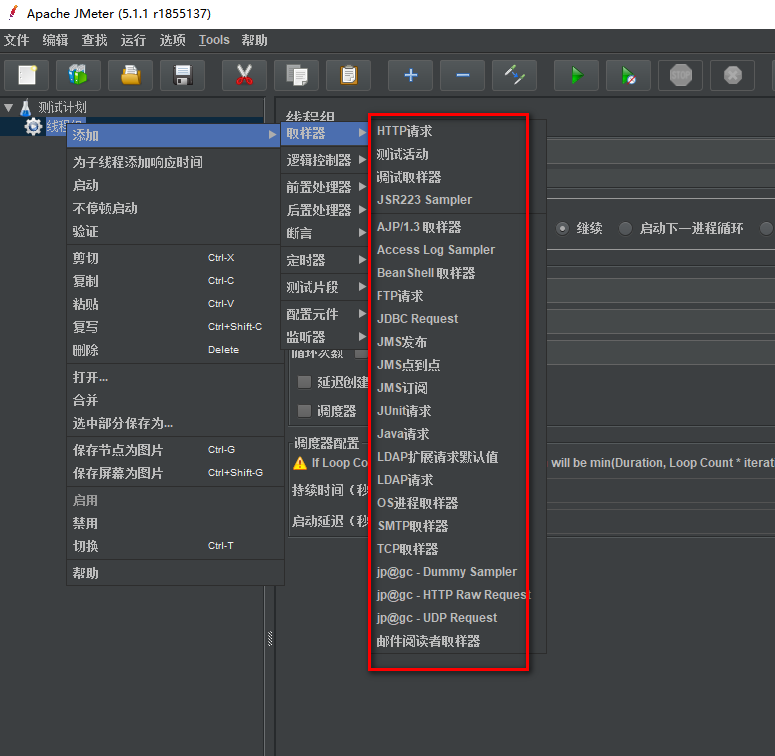Collapse the 测试计划 tree node
The width and height of the screenshot is (775, 756).
pos(8,107)
